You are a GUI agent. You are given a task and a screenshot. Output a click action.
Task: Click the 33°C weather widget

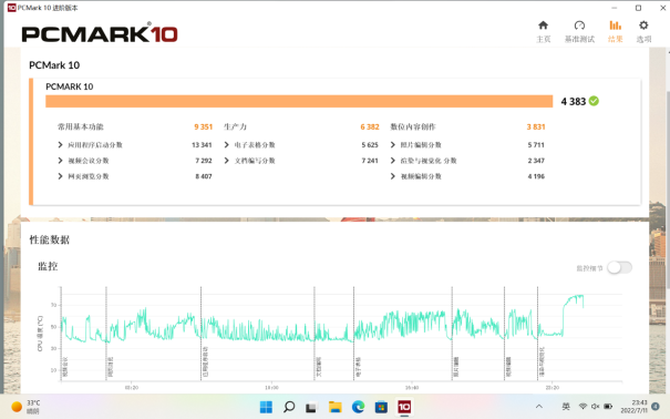click(x=26, y=406)
